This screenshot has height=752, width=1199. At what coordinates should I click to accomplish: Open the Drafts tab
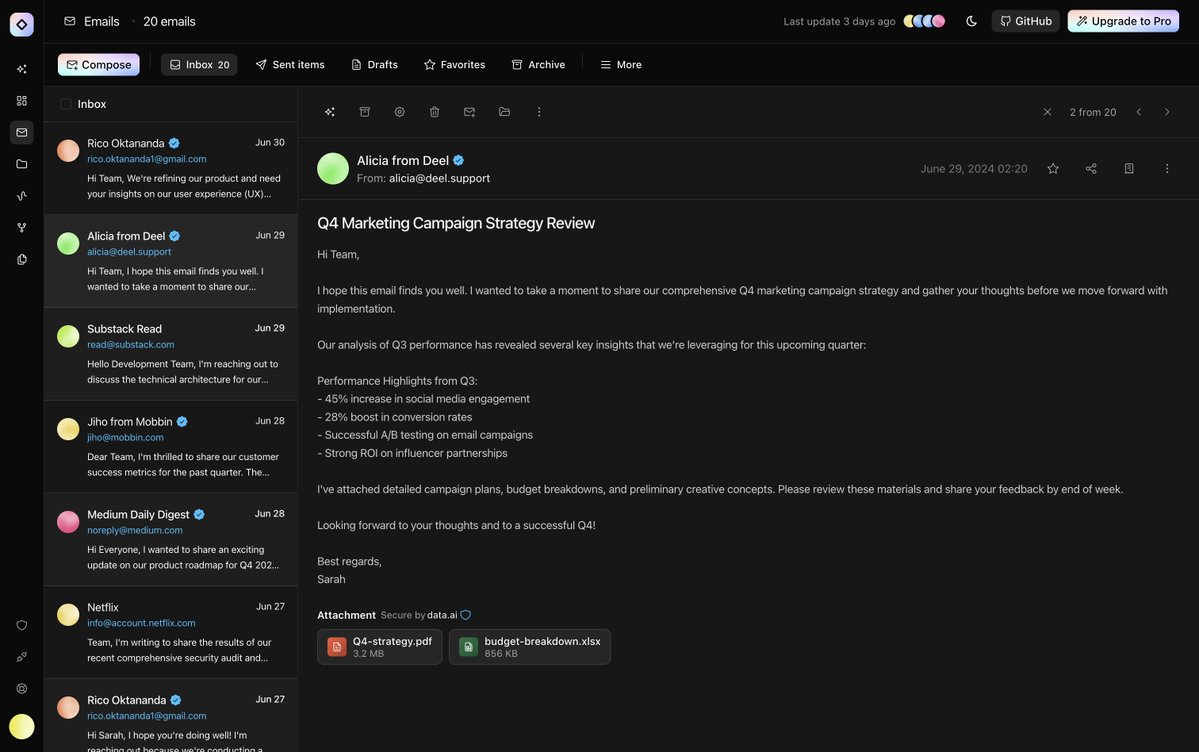click(x=375, y=64)
